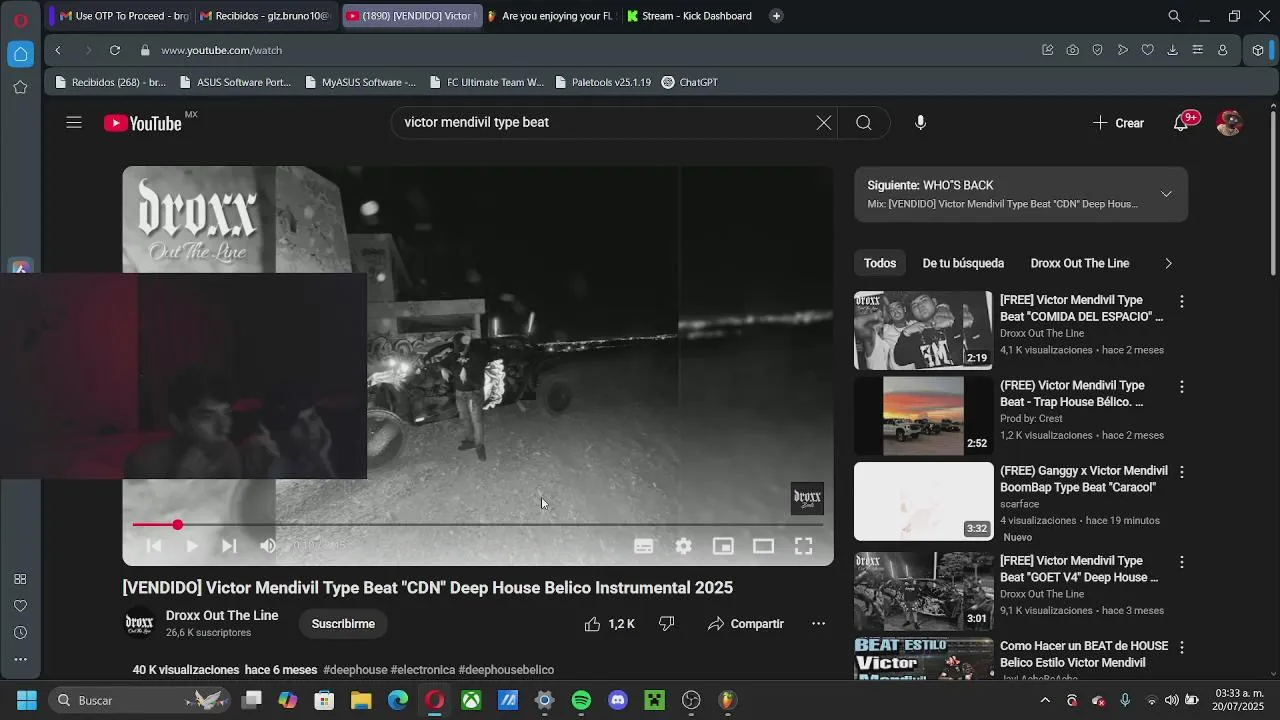This screenshot has width=1280, height=720.
Task: Open Windows Start menu button
Action: pyautogui.click(x=26, y=700)
